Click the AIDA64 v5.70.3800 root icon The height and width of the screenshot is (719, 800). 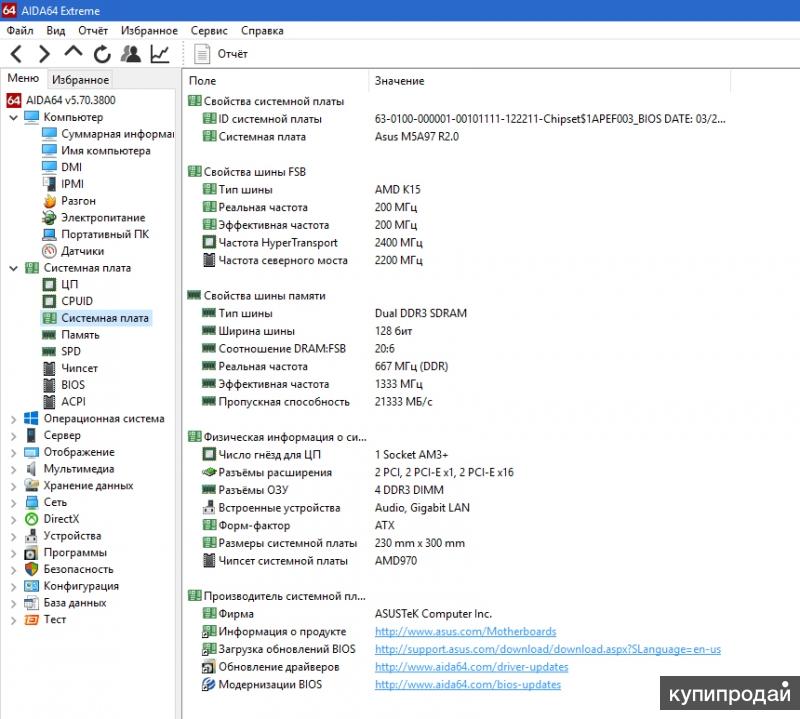(x=14, y=100)
